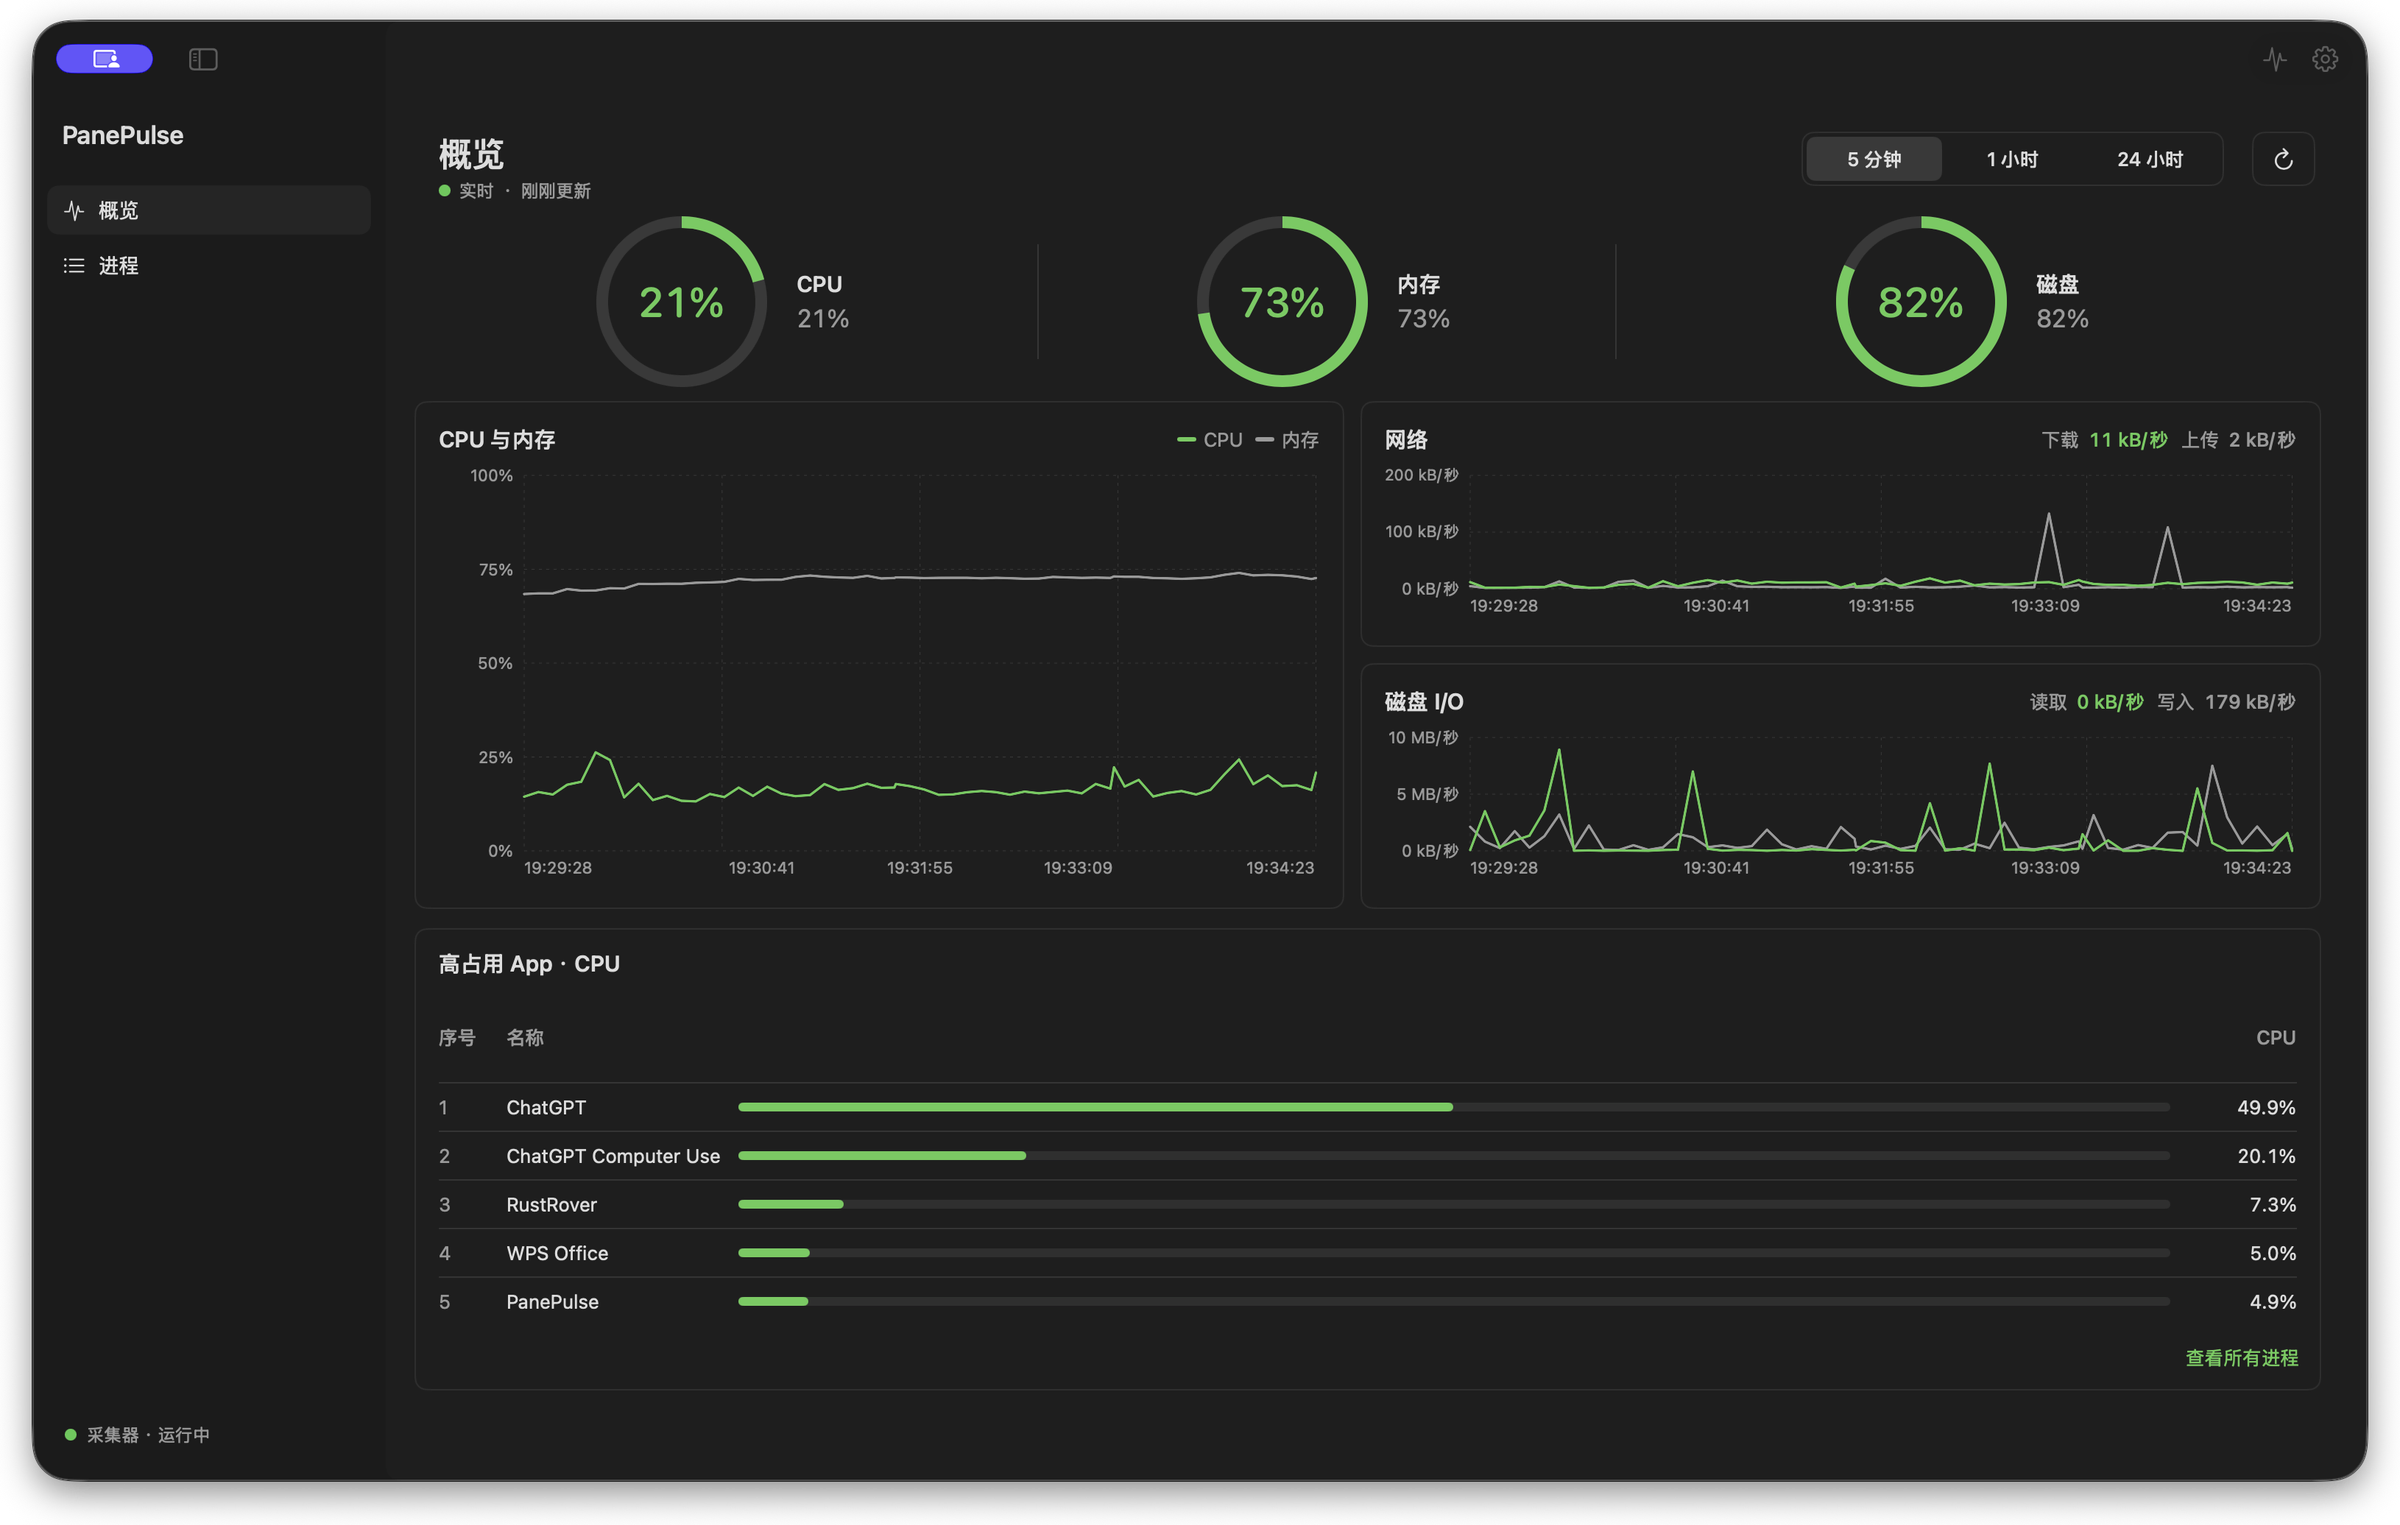Click the refresh circular arrow button
This screenshot has height=1525, width=2400.
[2283, 159]
